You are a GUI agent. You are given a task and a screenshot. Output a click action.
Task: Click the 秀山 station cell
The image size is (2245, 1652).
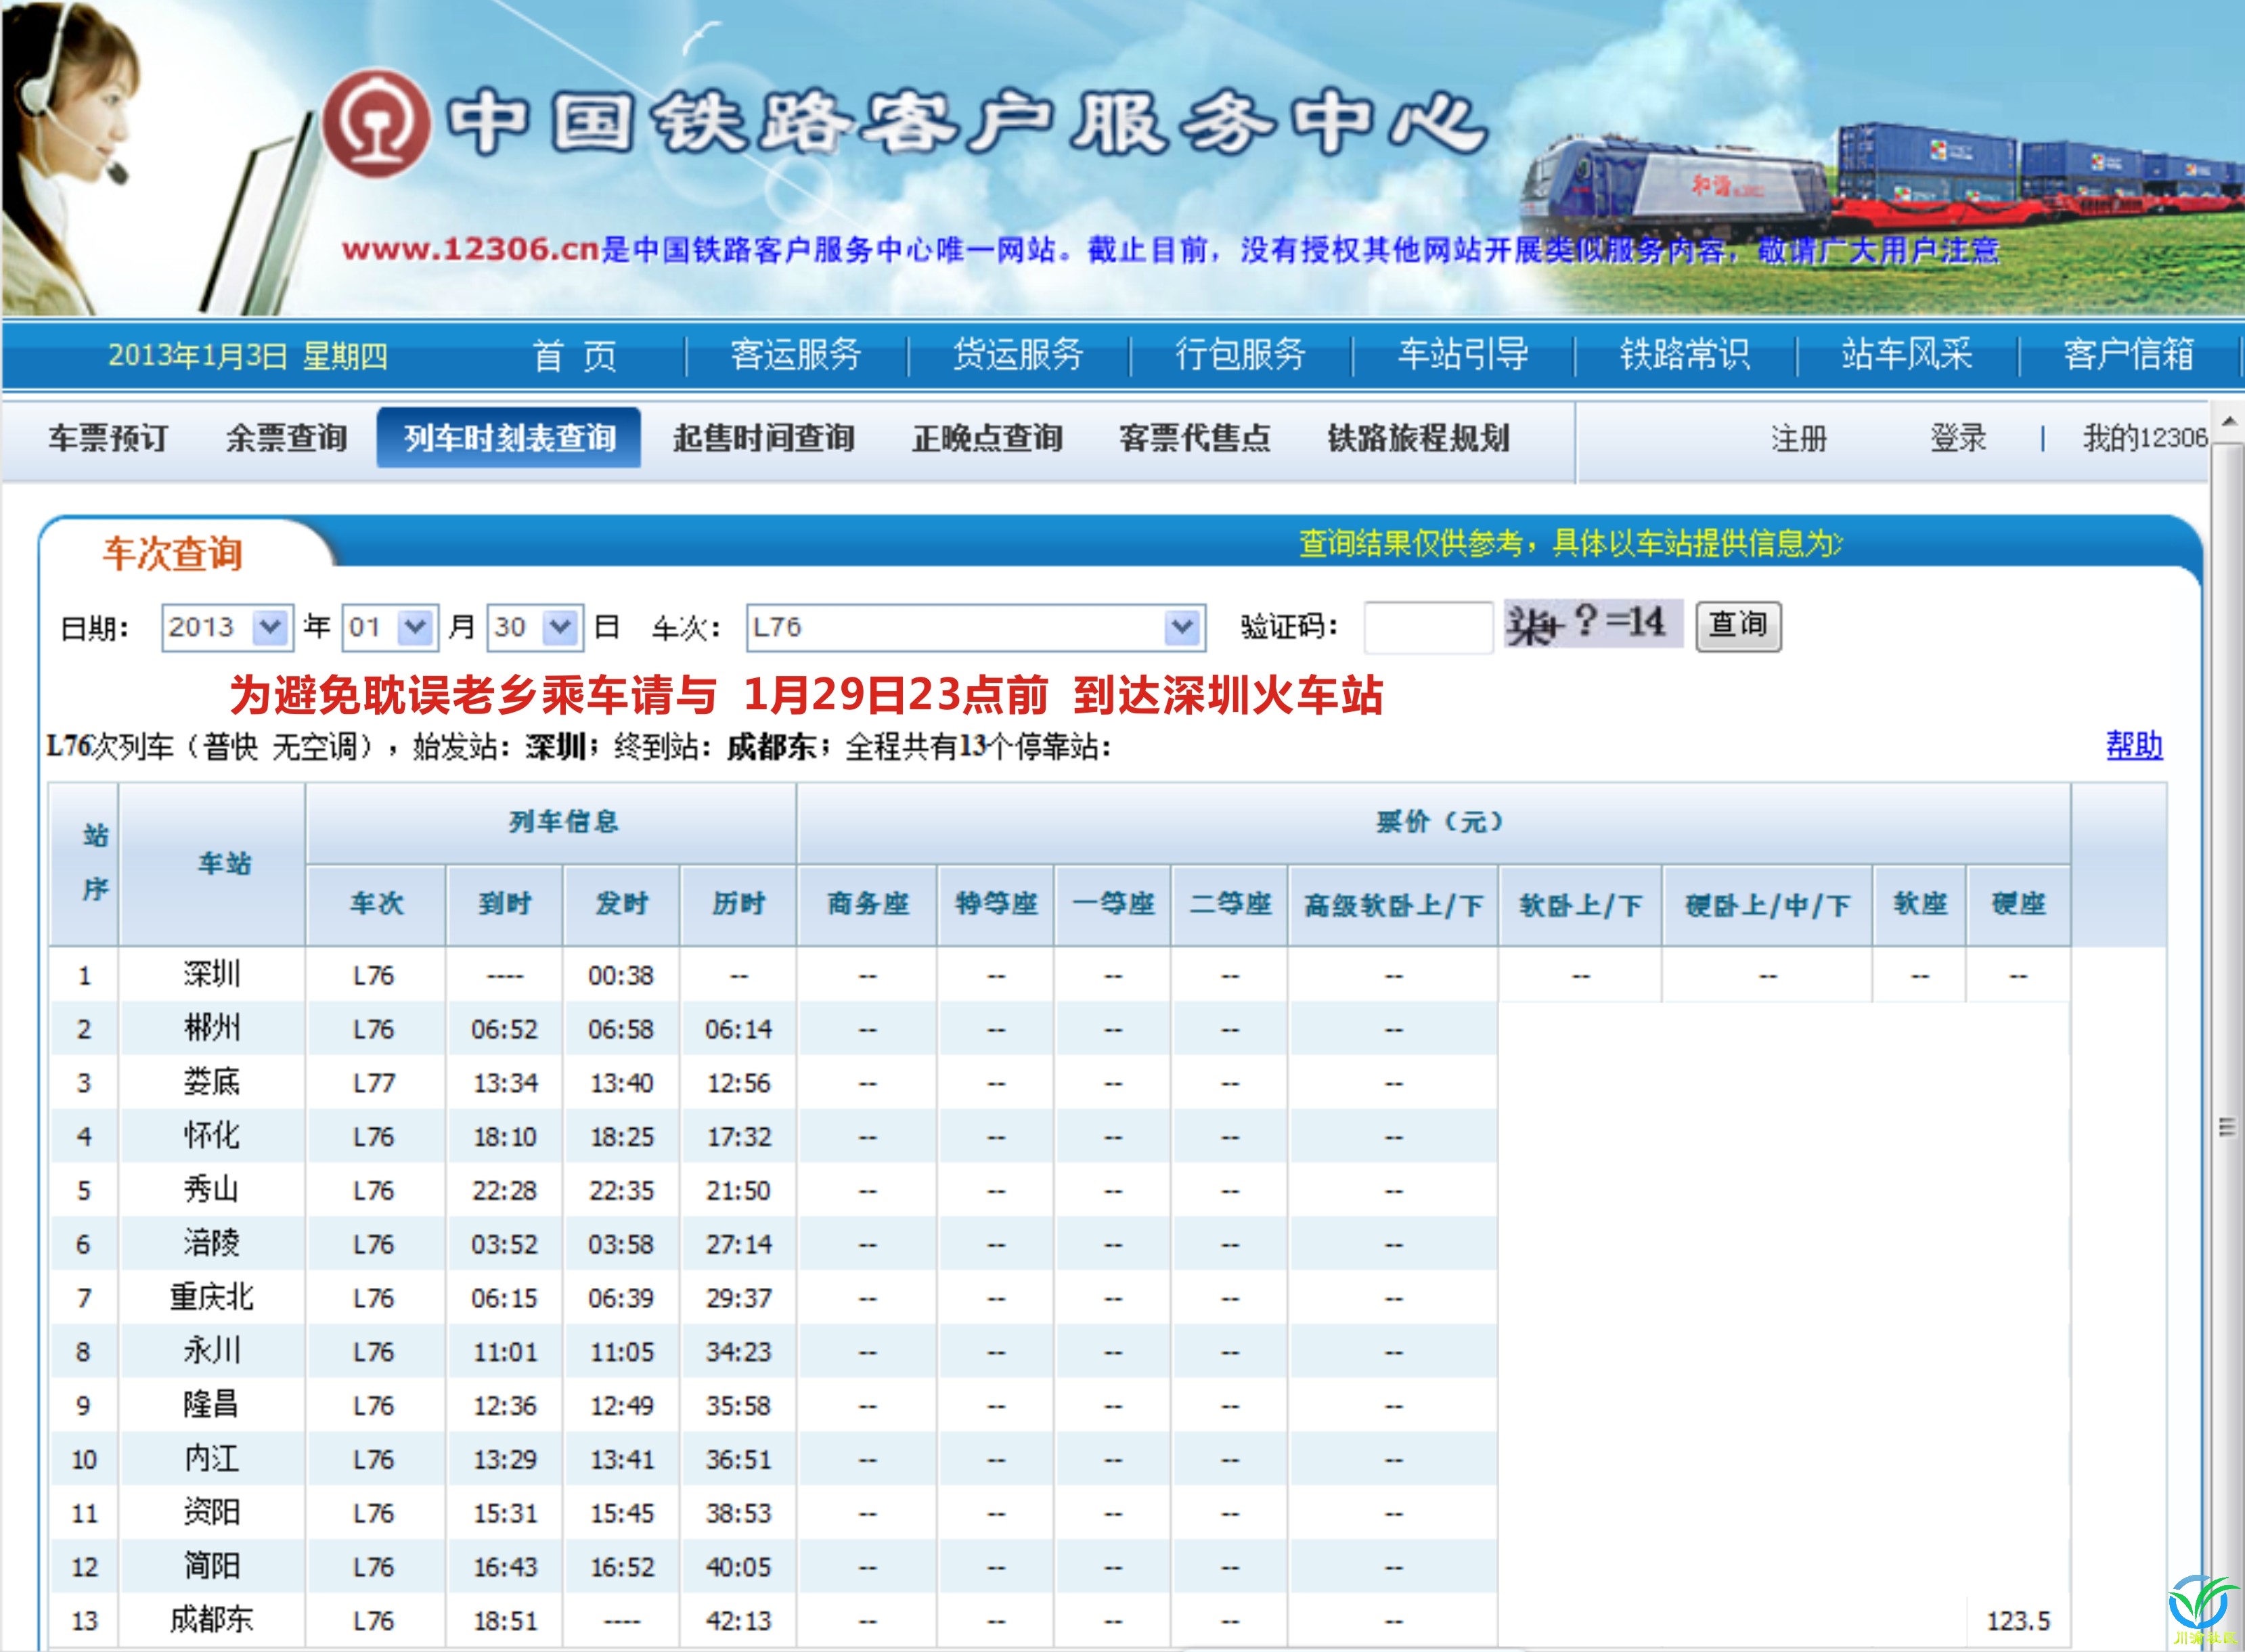[x=212, y=1190]
